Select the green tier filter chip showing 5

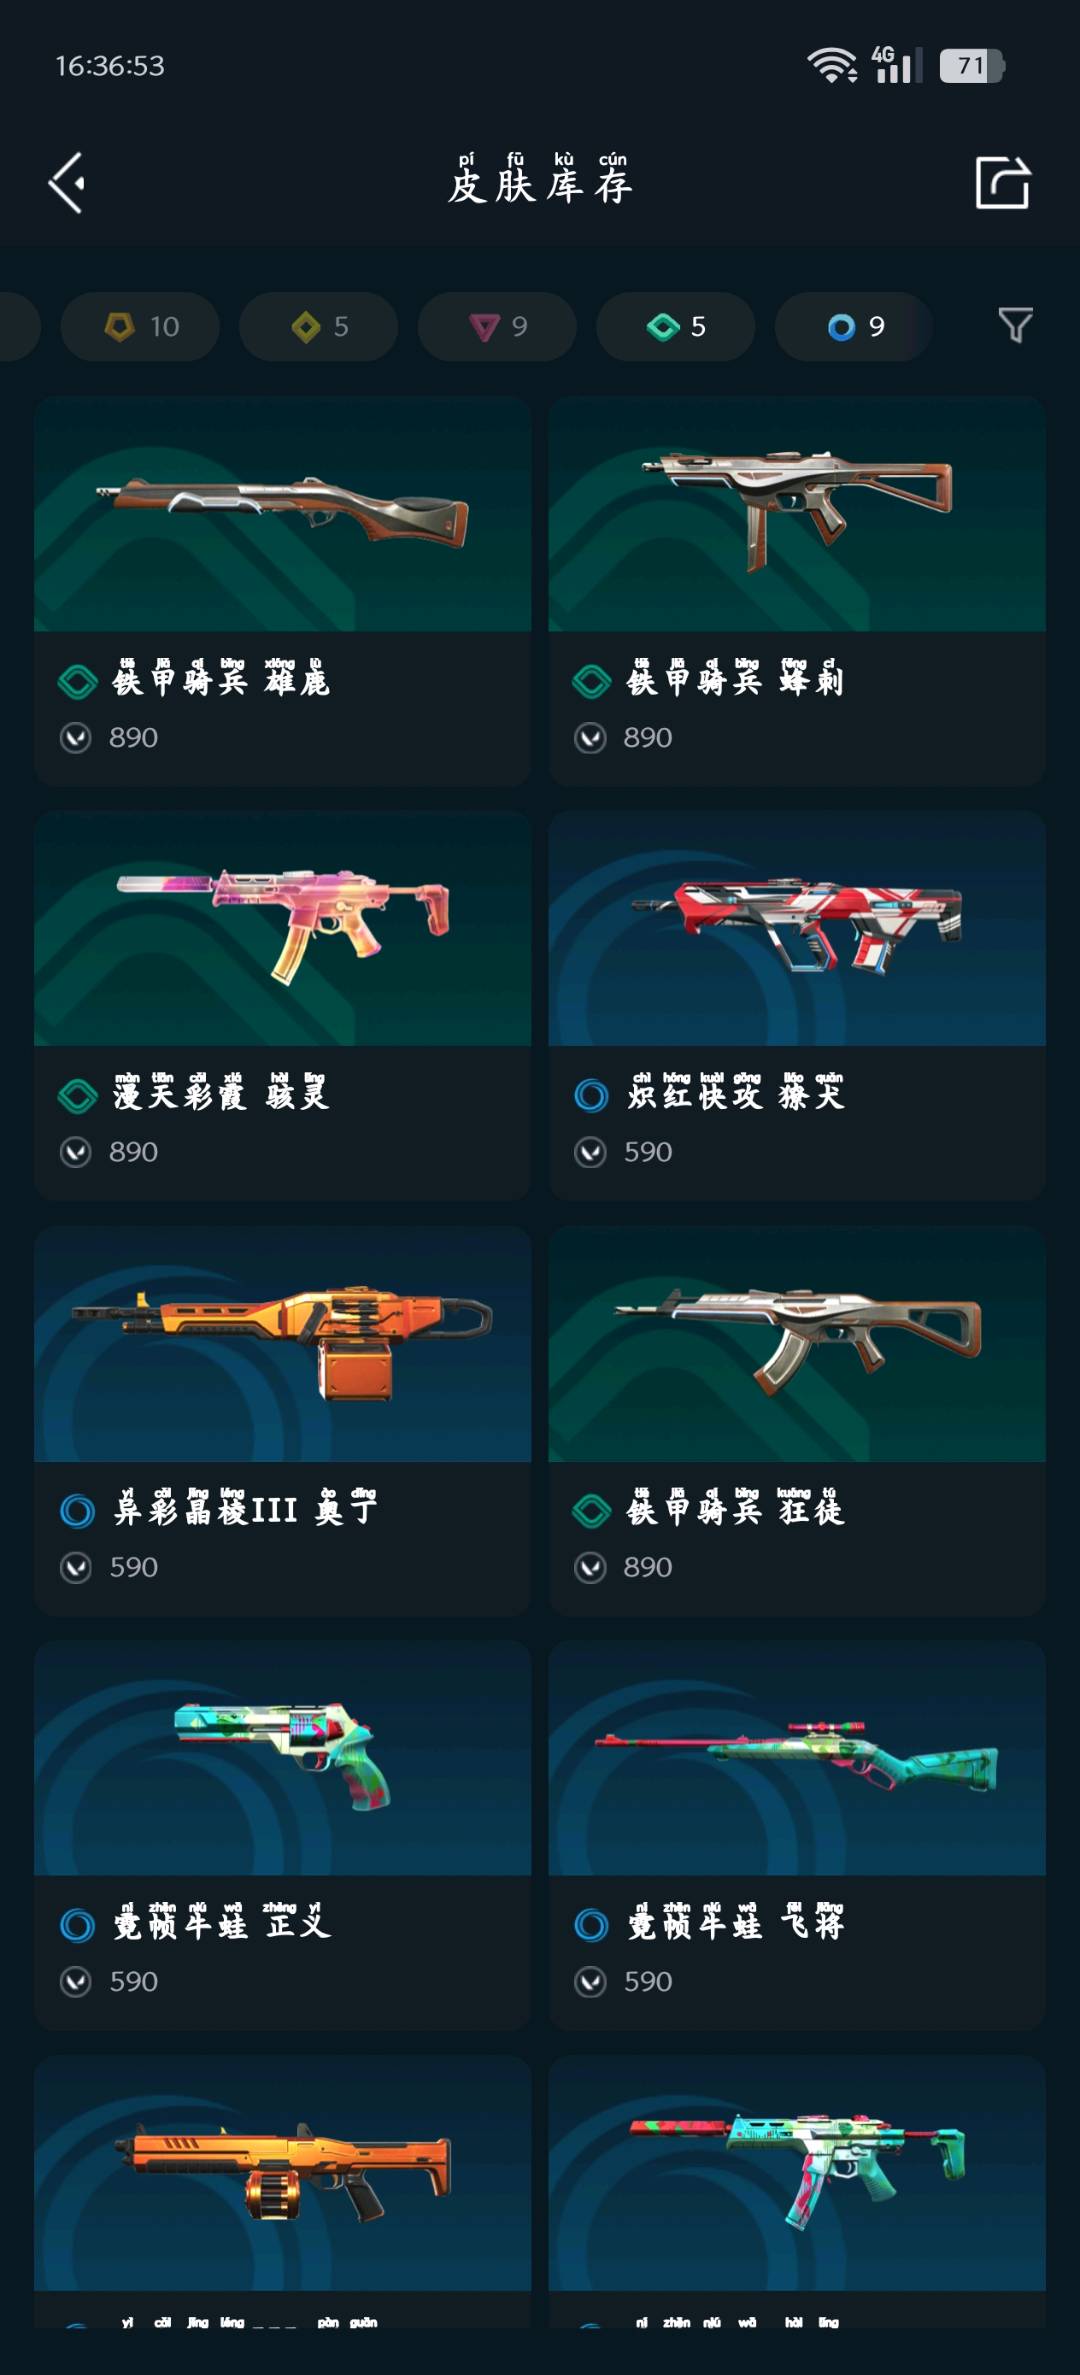click(675, 326)
